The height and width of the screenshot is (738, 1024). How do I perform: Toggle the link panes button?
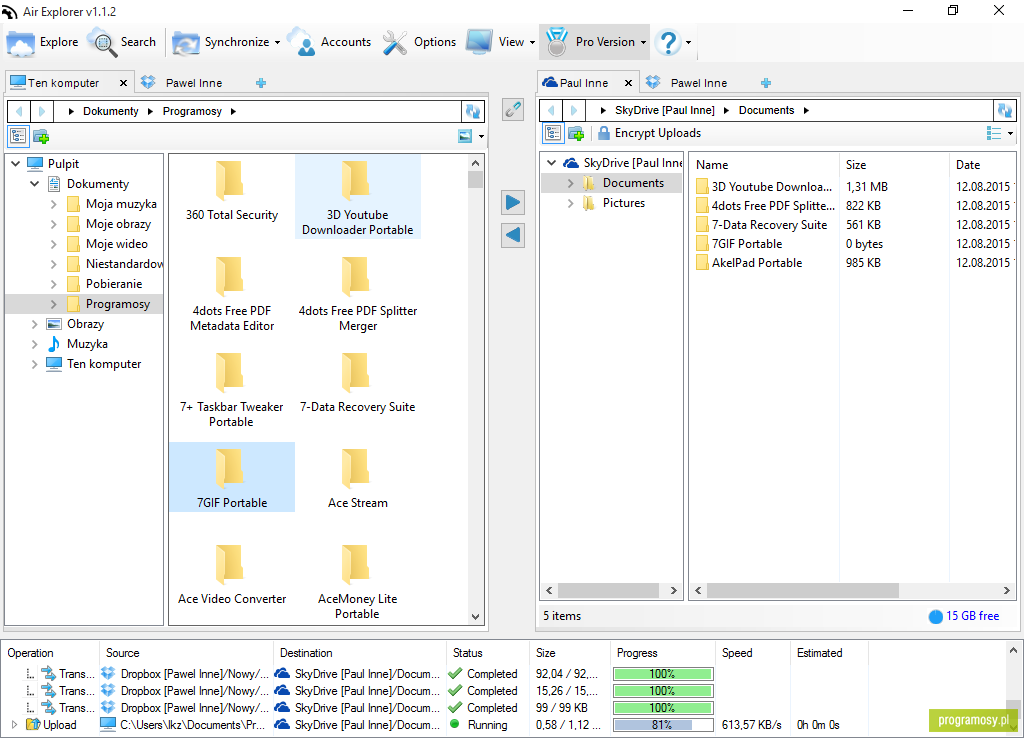(513, 109)
